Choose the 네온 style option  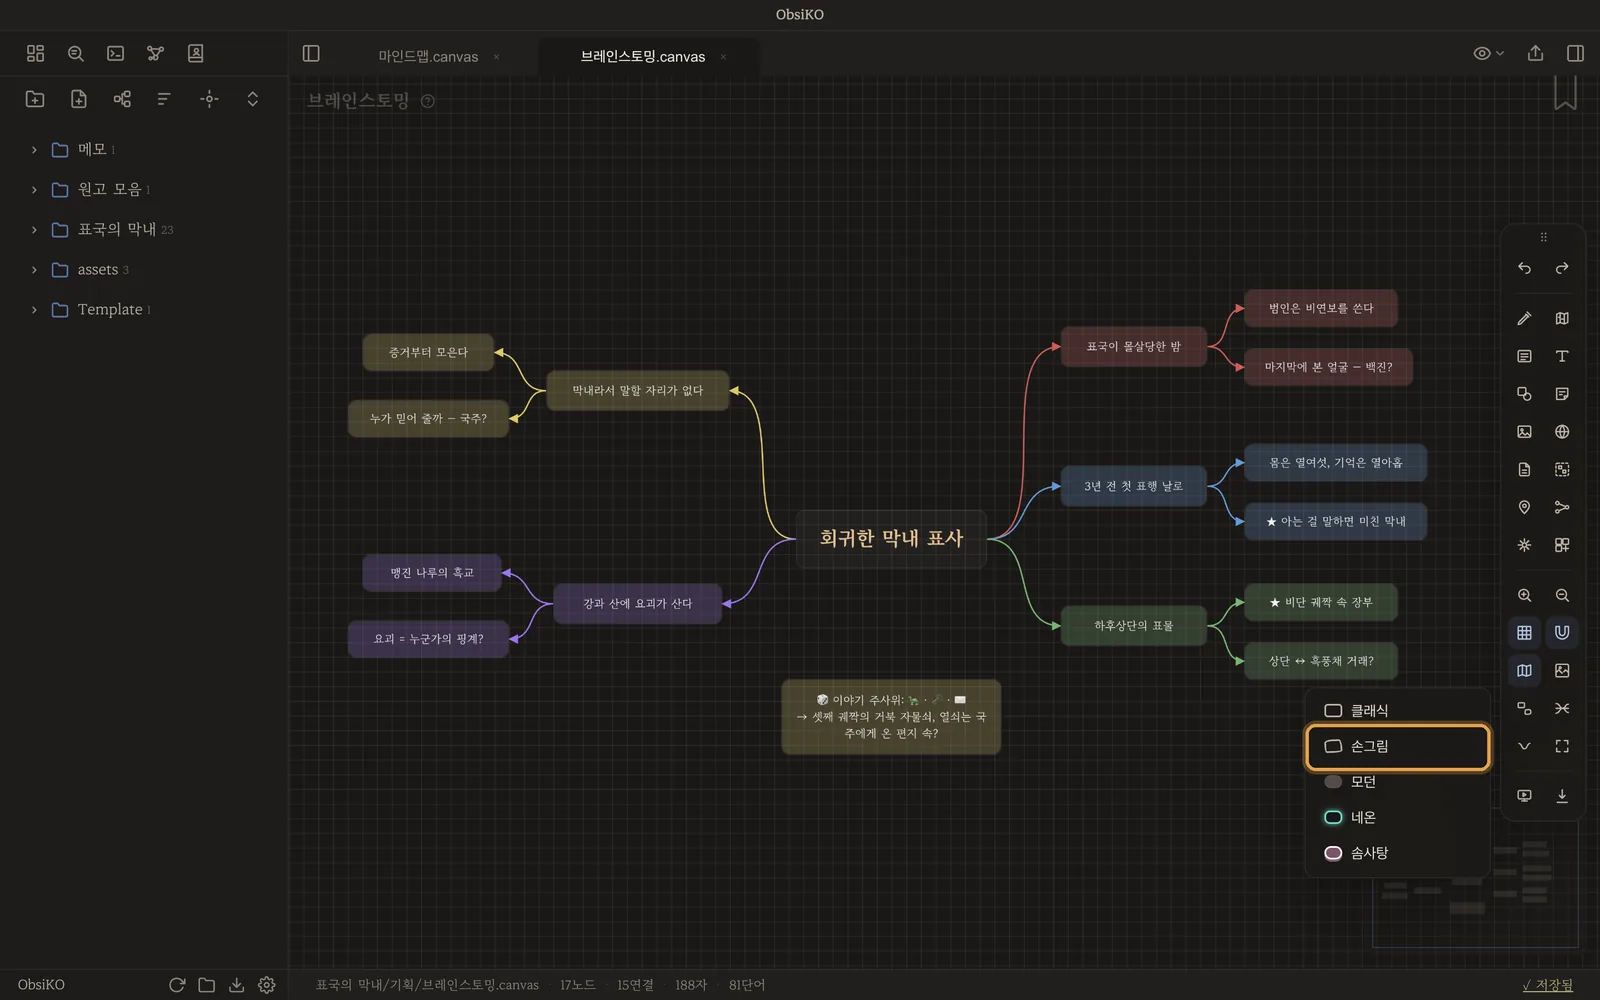click(1397, 818)
